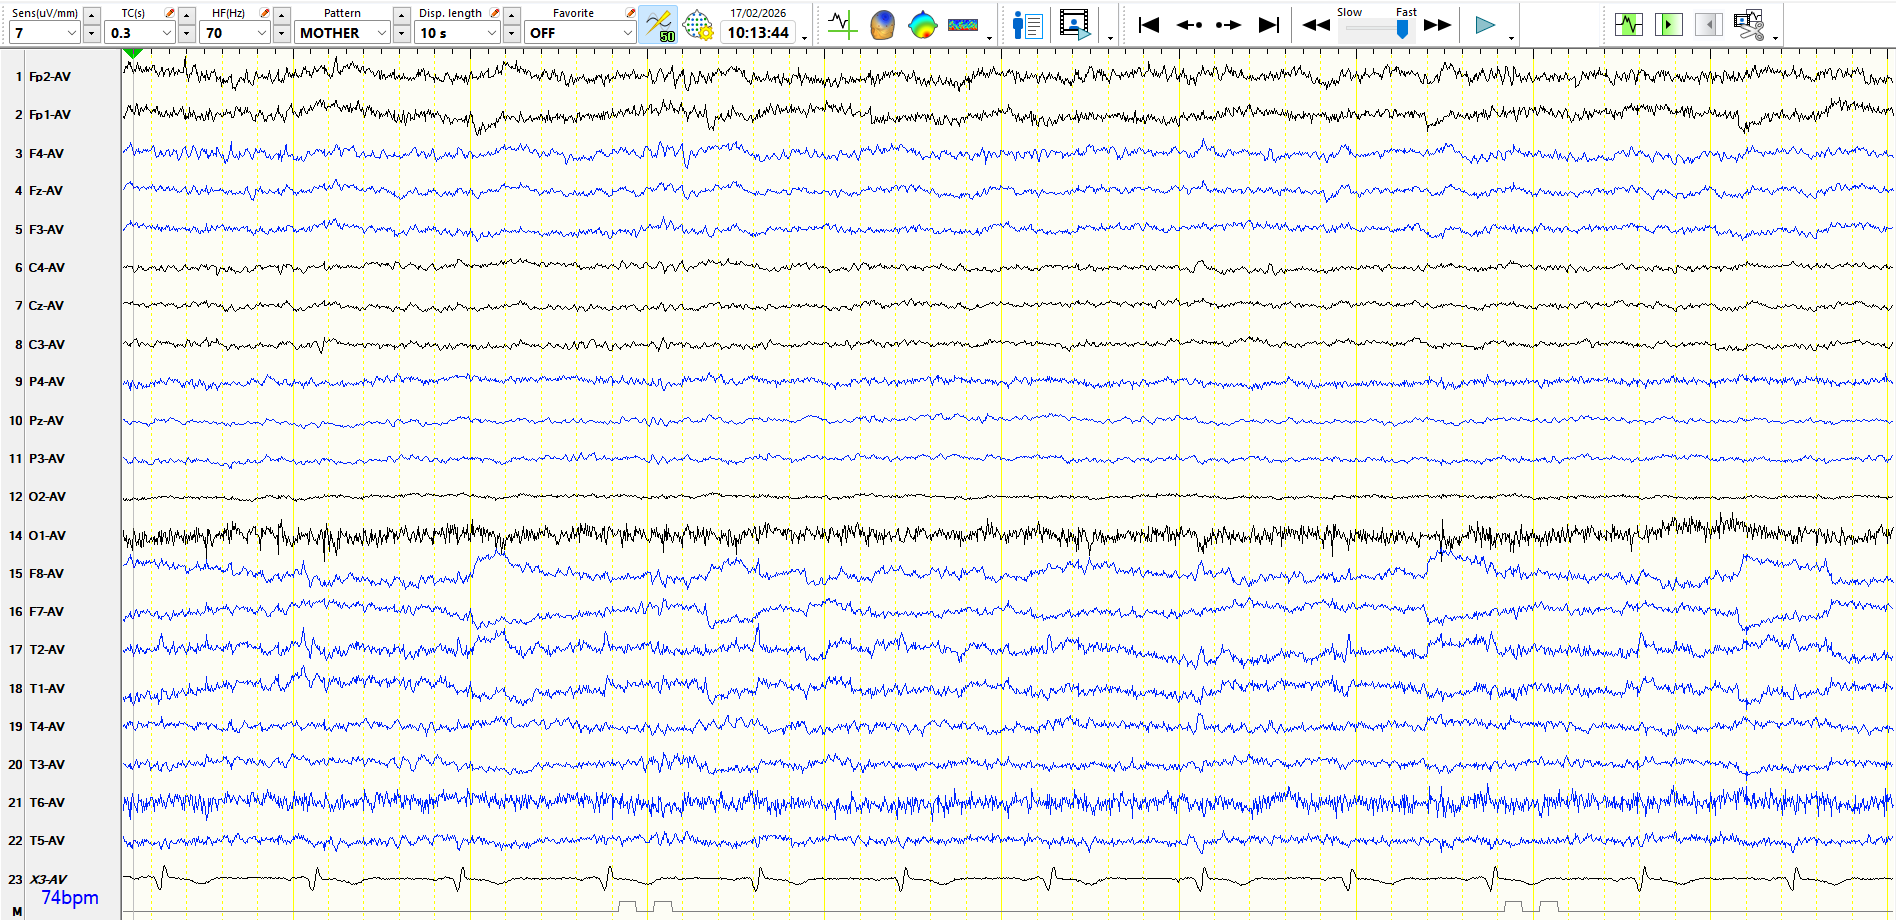Jump to the start of the recording
Screen dimensions: 1896x920
(x=1148, y=24)
